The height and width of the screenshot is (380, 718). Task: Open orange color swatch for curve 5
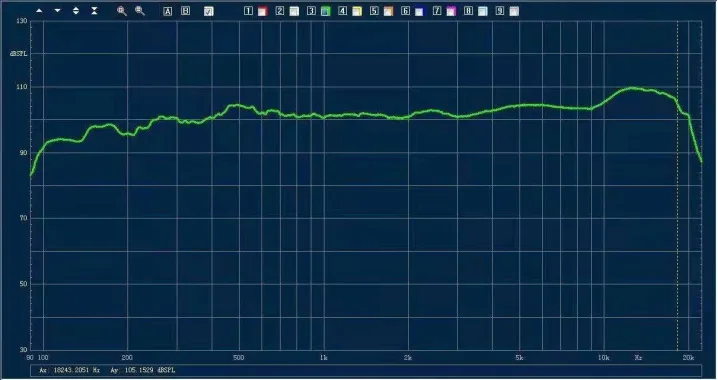click(388, 11)
